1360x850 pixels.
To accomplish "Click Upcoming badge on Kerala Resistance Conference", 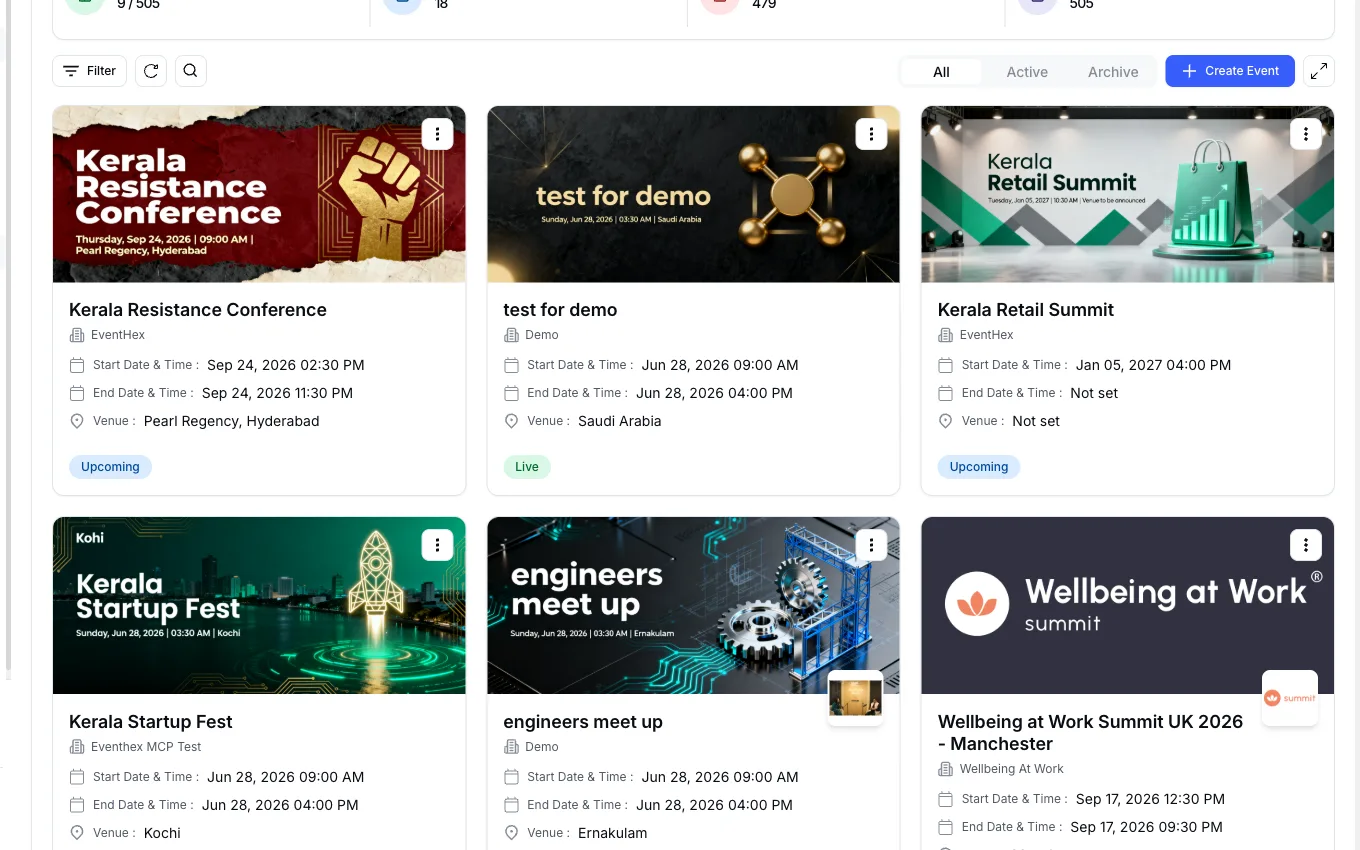I will click(110, 467).
